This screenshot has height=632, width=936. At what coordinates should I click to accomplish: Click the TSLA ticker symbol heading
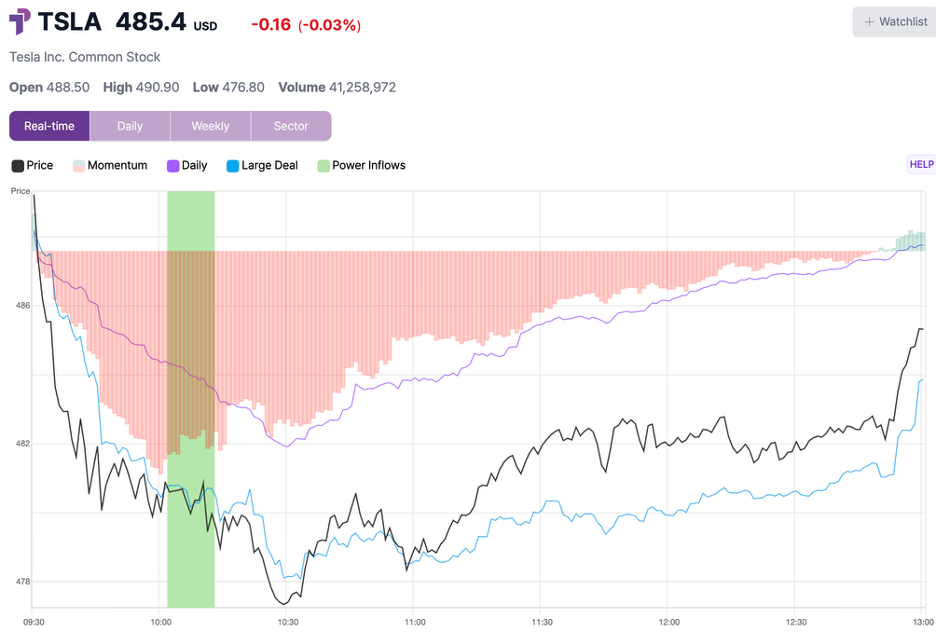(70, 21)
